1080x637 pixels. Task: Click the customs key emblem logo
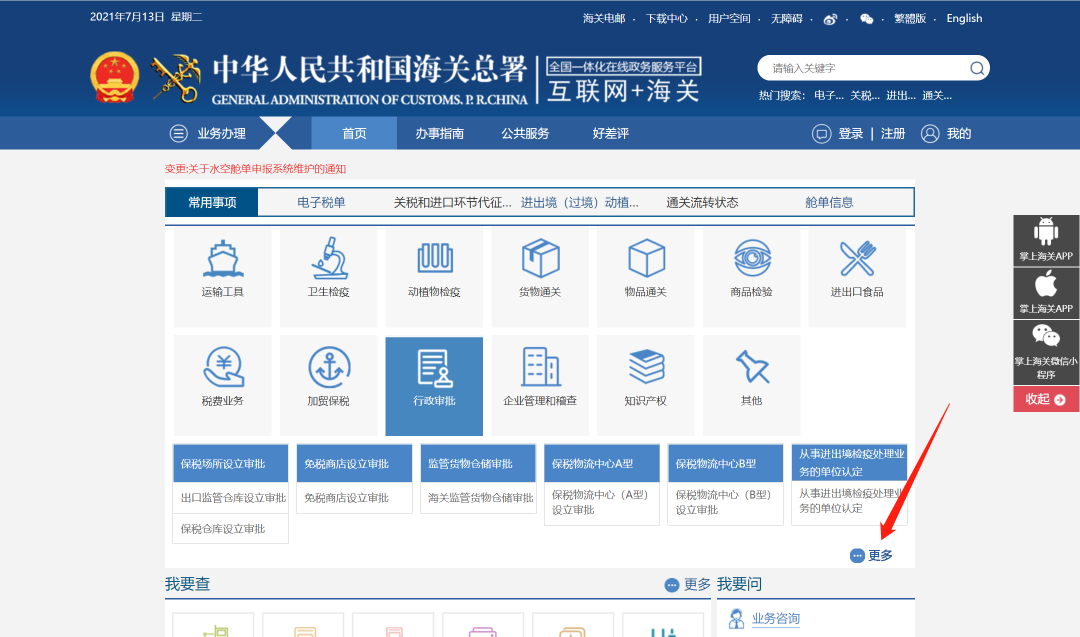point(176,78)
